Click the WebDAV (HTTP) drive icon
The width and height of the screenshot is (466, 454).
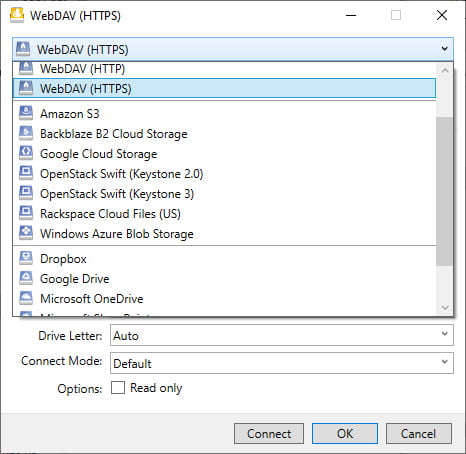pos(26,68)
